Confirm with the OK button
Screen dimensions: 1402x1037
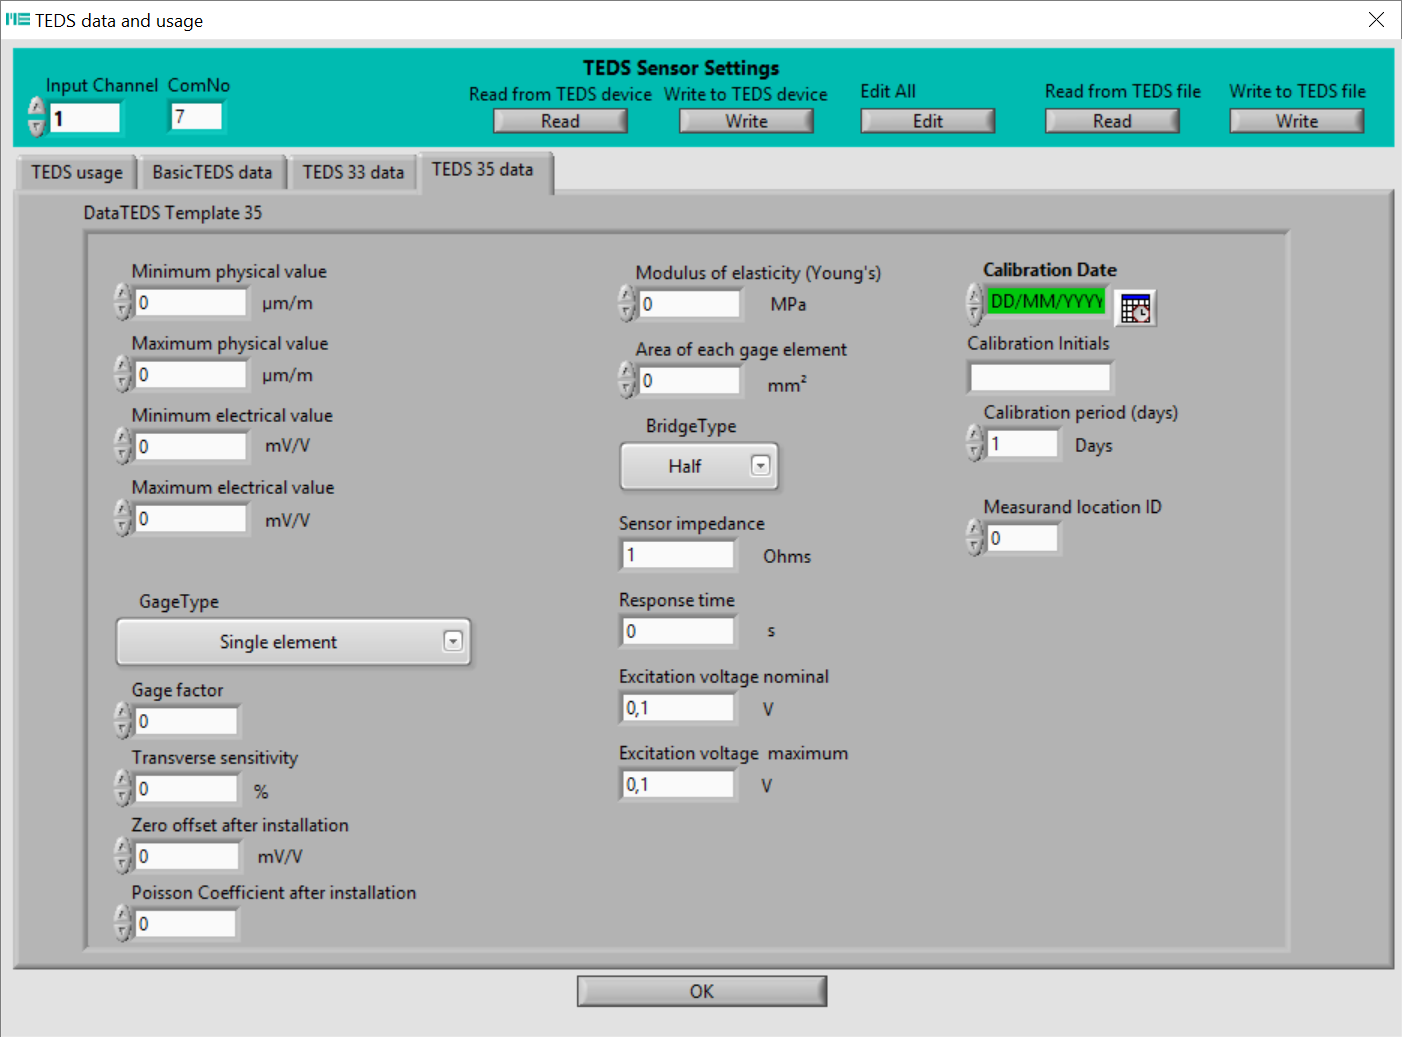click(x=701, y=991)
